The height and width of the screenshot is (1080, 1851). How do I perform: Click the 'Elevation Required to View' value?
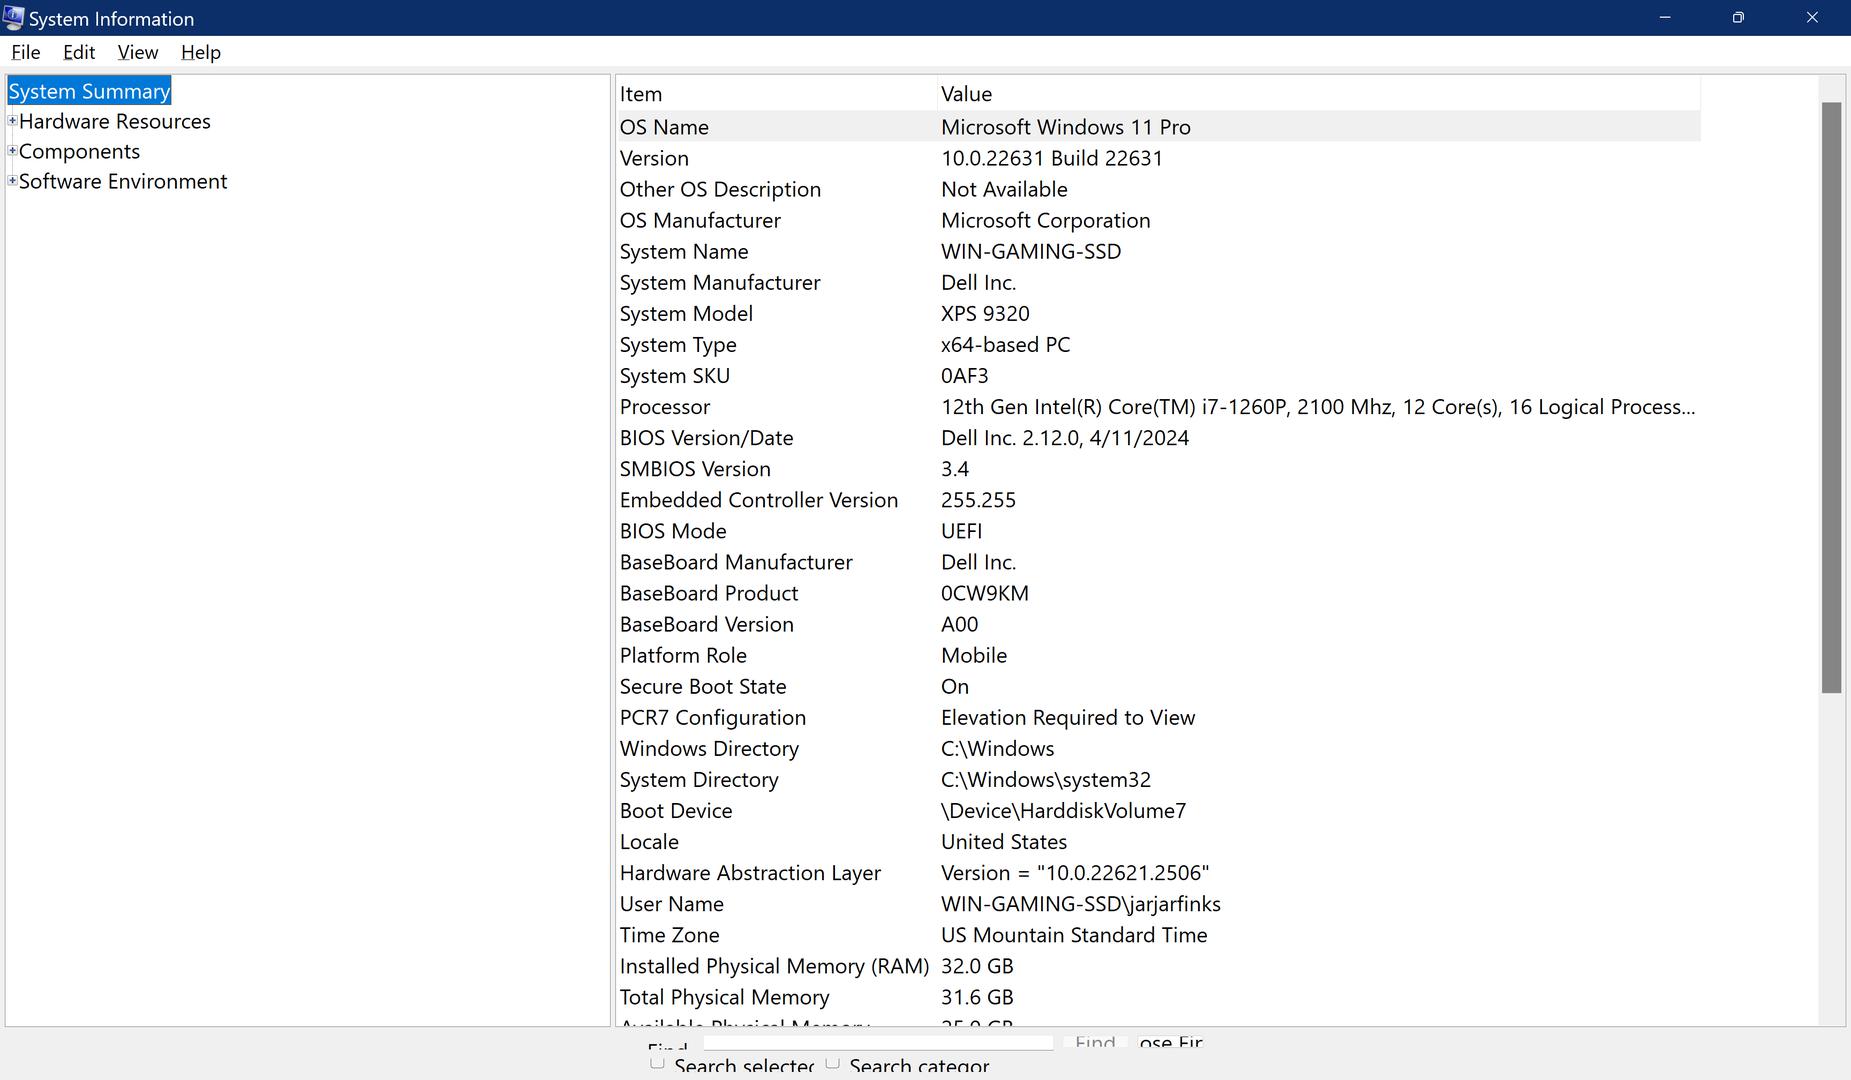click(x=1068, y=716)
